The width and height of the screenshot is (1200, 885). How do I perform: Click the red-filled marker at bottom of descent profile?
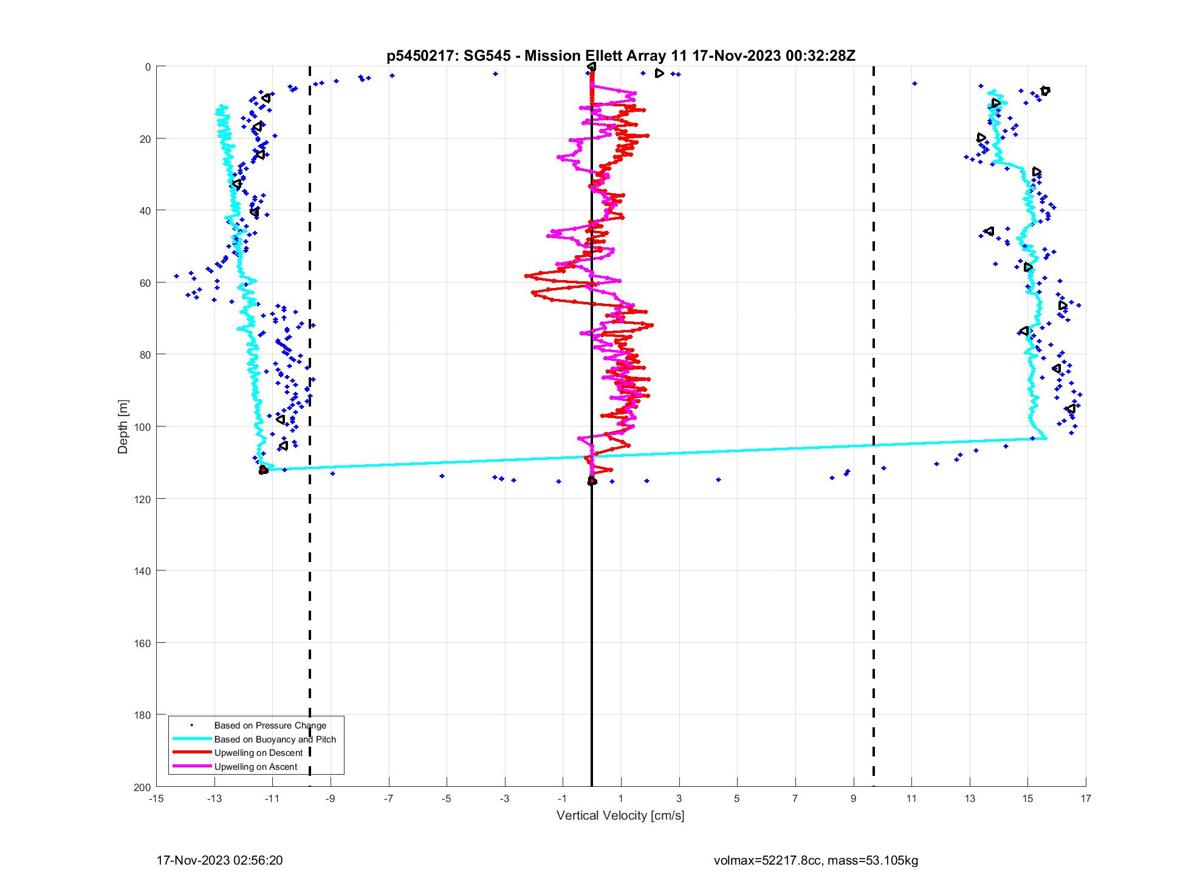pos(263,470)
